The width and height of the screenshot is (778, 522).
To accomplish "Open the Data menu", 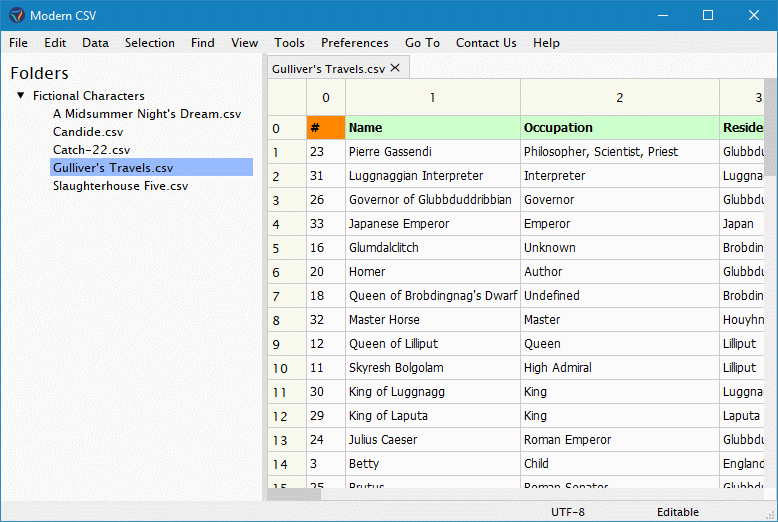I will (x=95, y=43).
